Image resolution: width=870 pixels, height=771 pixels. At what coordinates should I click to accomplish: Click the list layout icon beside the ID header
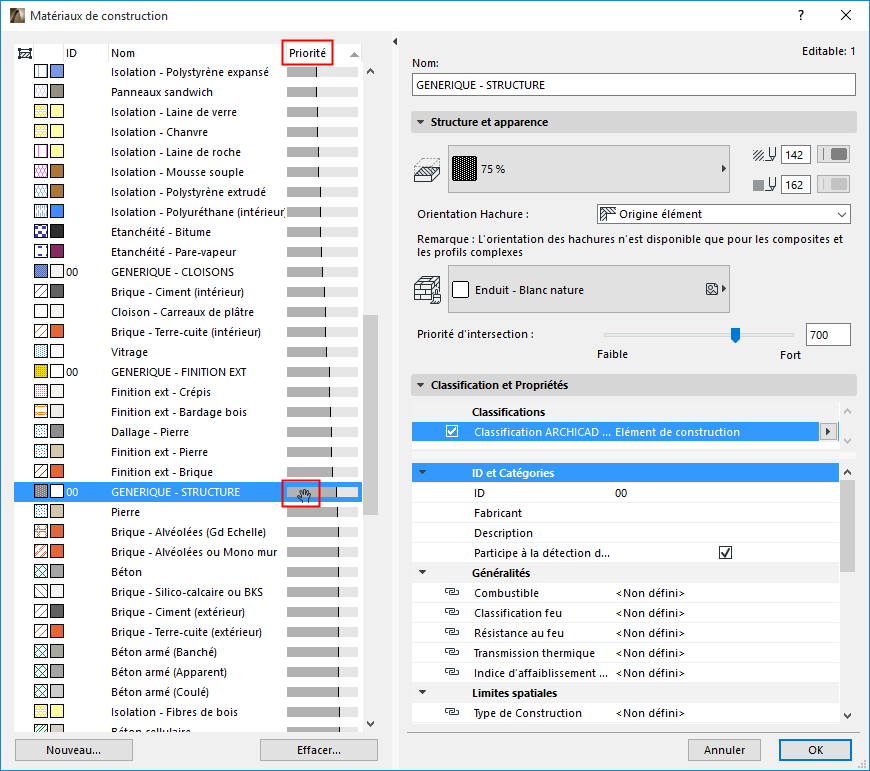[x=24, y=53]
